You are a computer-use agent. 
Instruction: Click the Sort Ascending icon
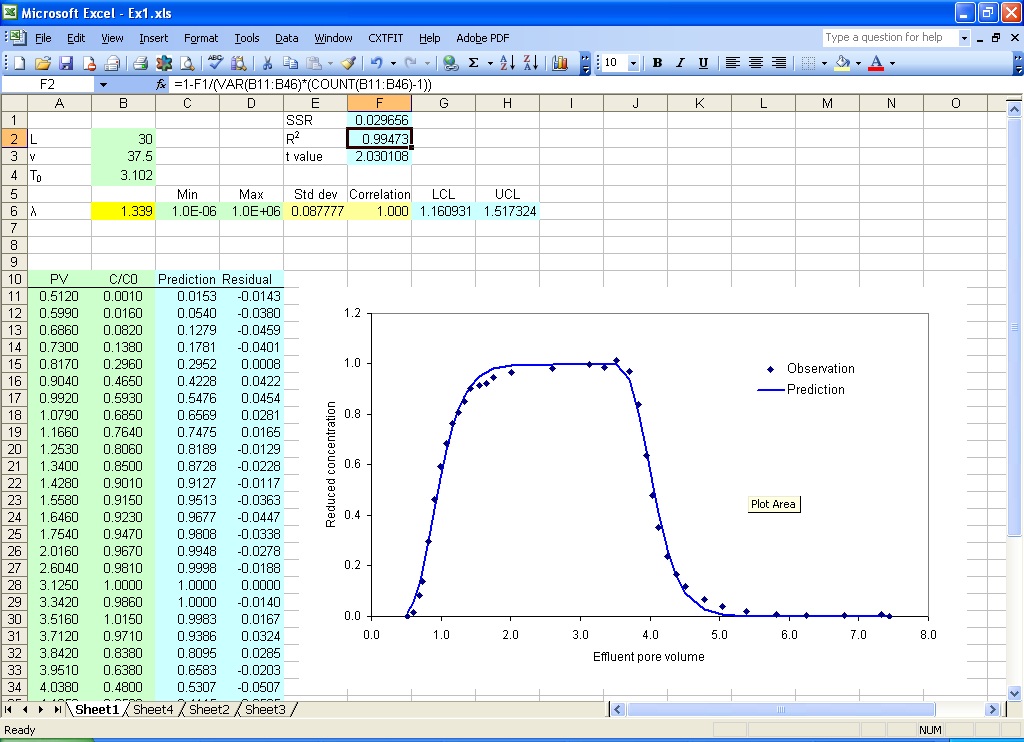[507, 63]
